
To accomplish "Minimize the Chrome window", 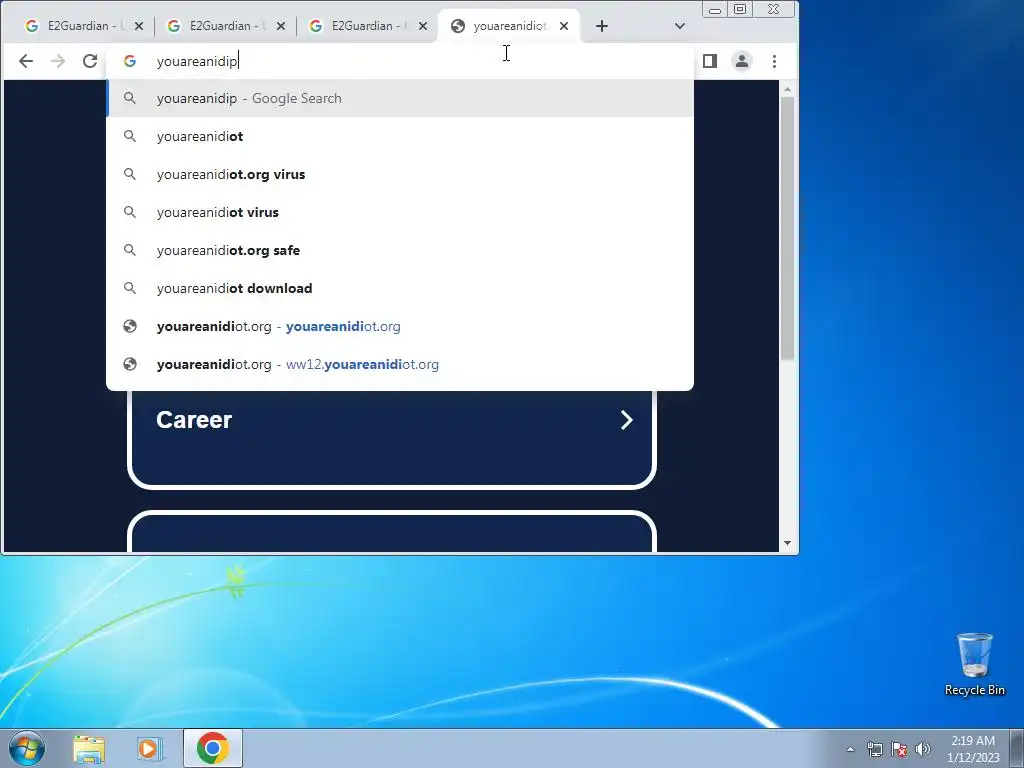I will click(715, 10).
